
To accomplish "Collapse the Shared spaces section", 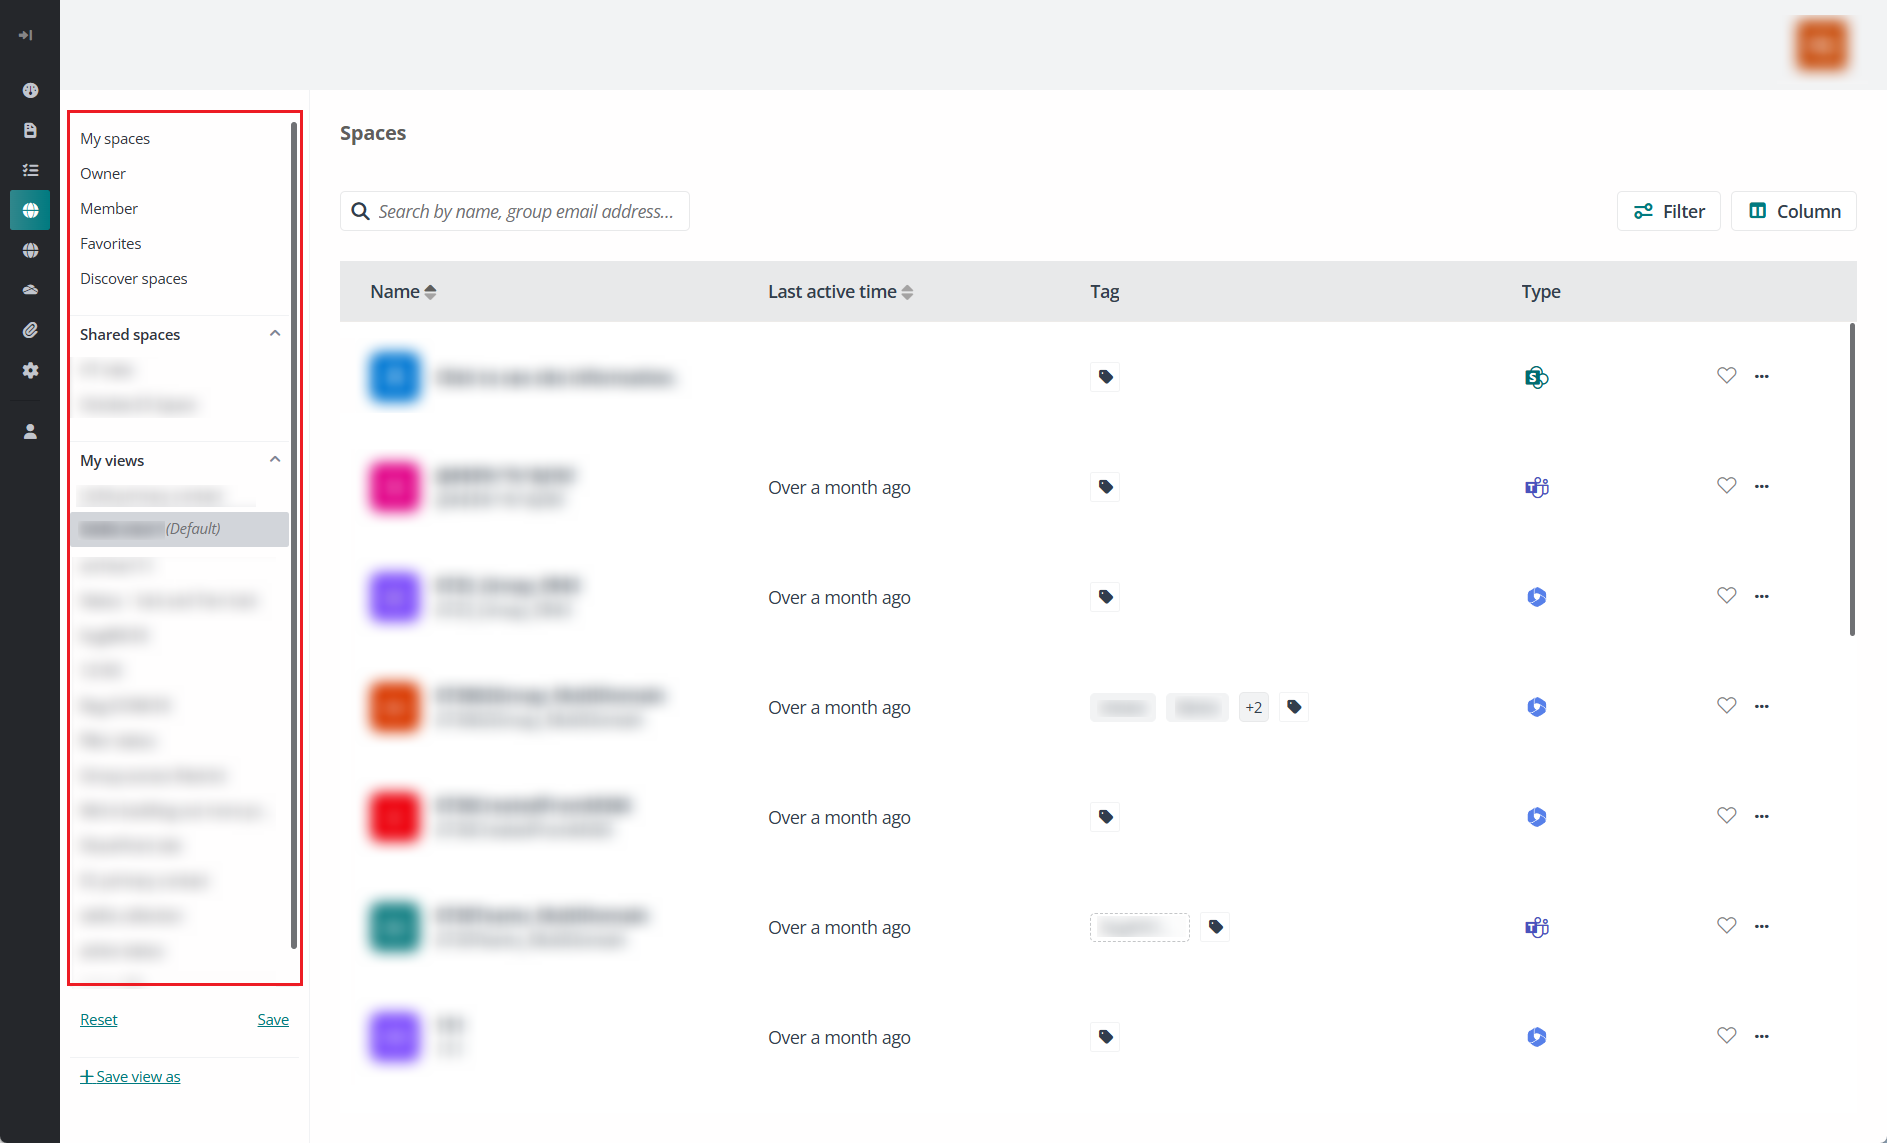I will click(x=275, y=334).
